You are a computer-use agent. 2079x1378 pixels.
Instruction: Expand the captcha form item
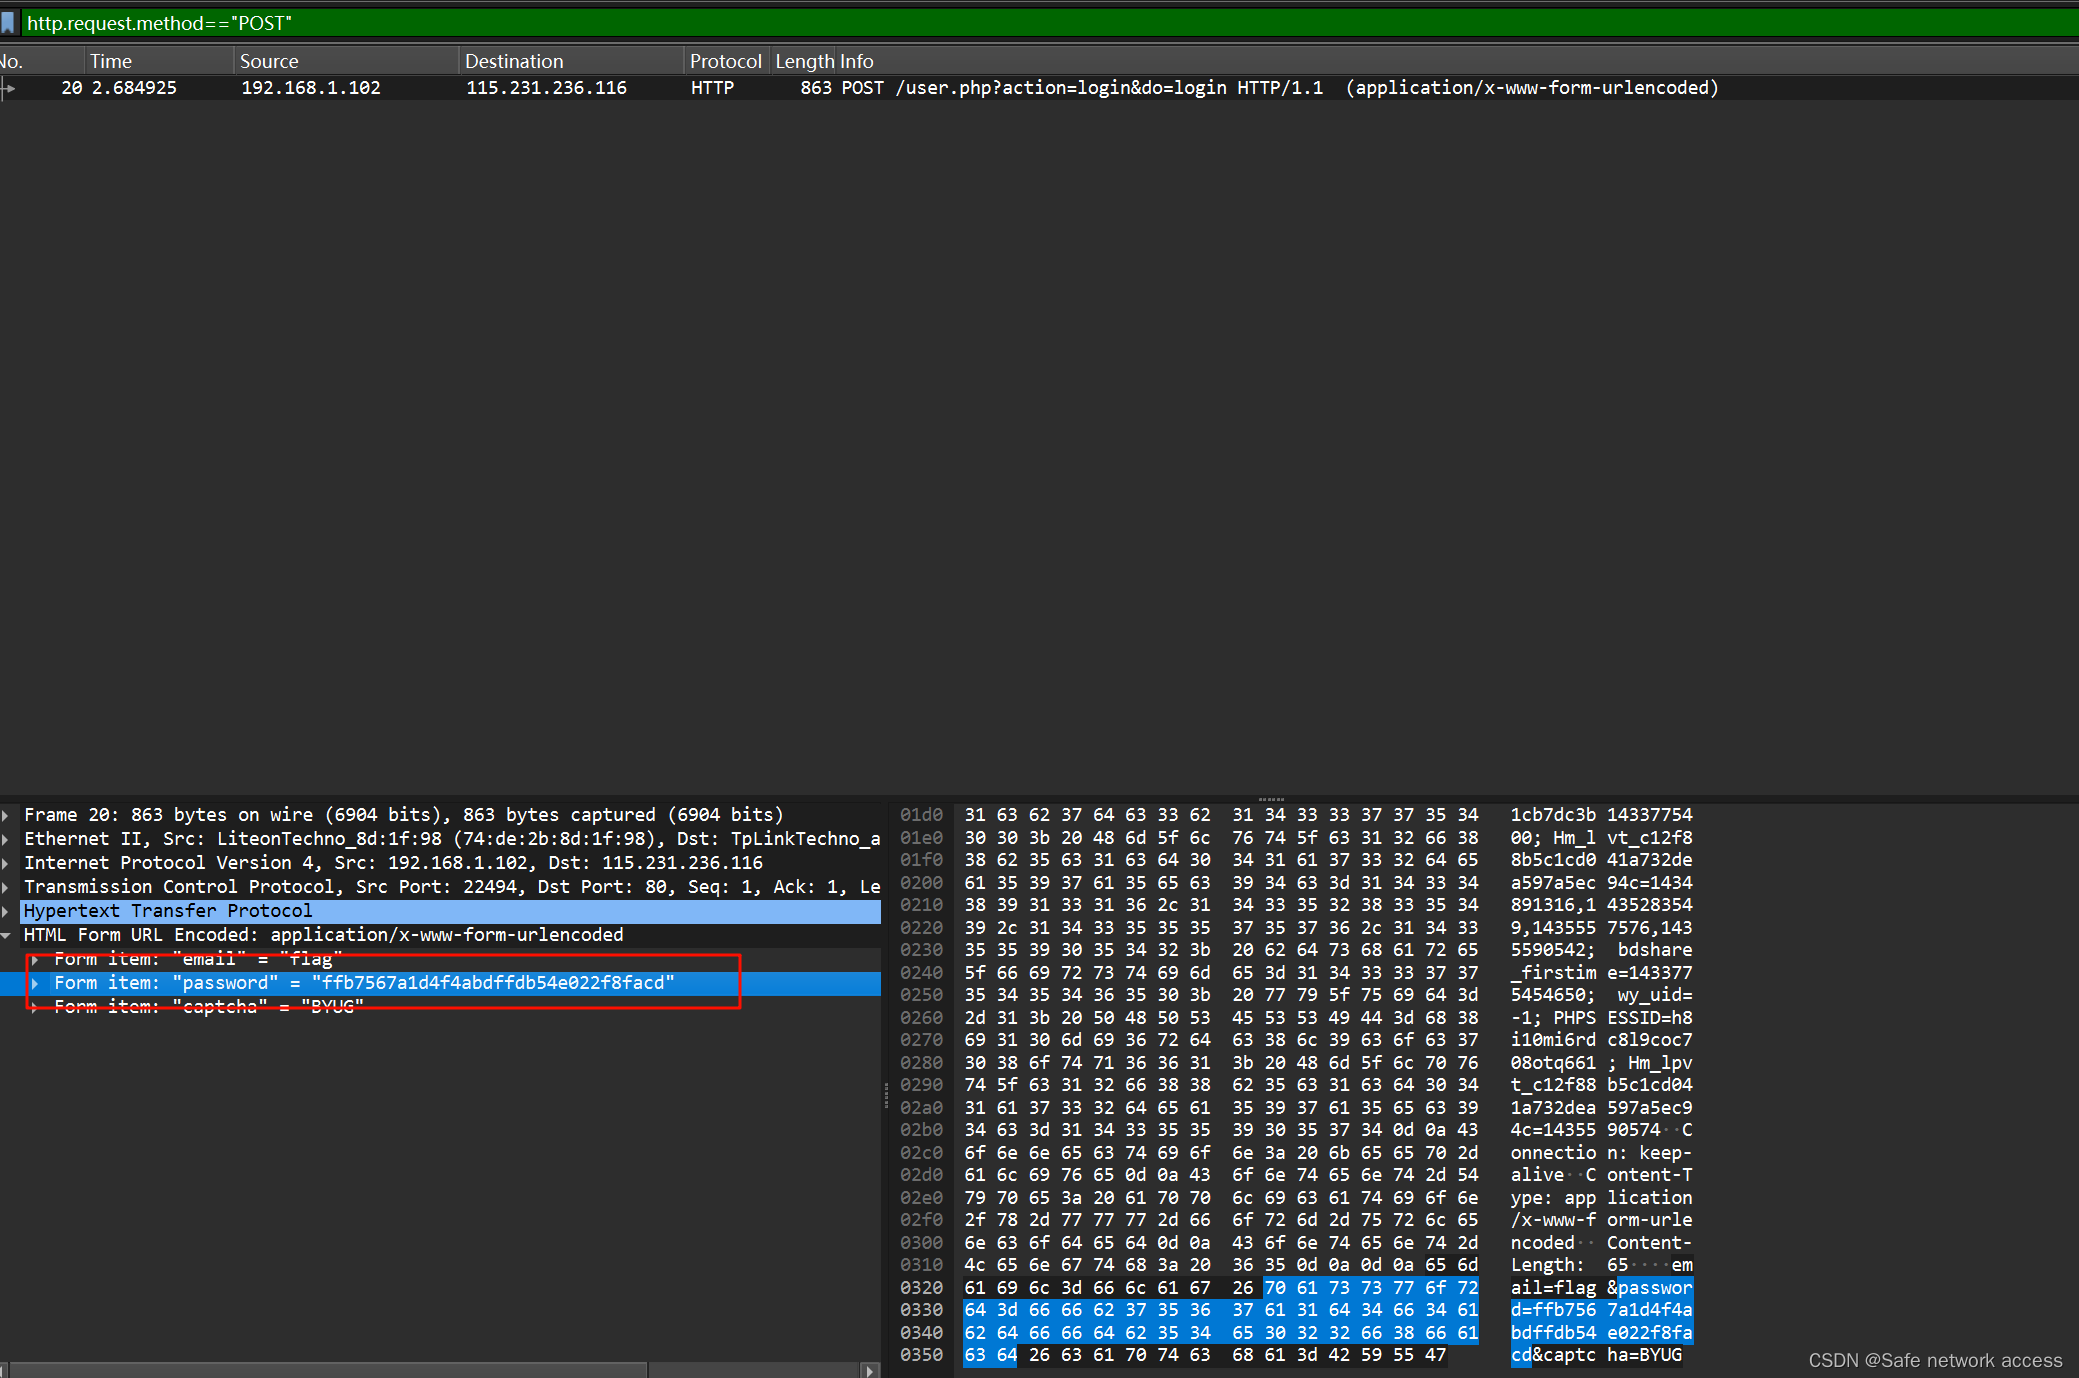[x=36, y=1007]
